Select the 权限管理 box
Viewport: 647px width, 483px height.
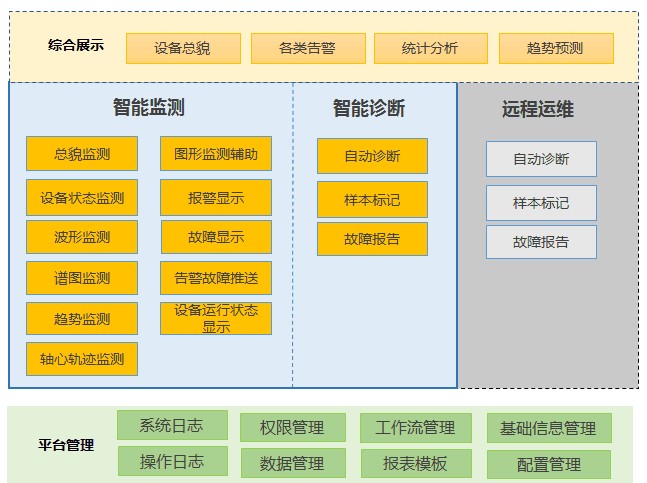coord(292,428)
